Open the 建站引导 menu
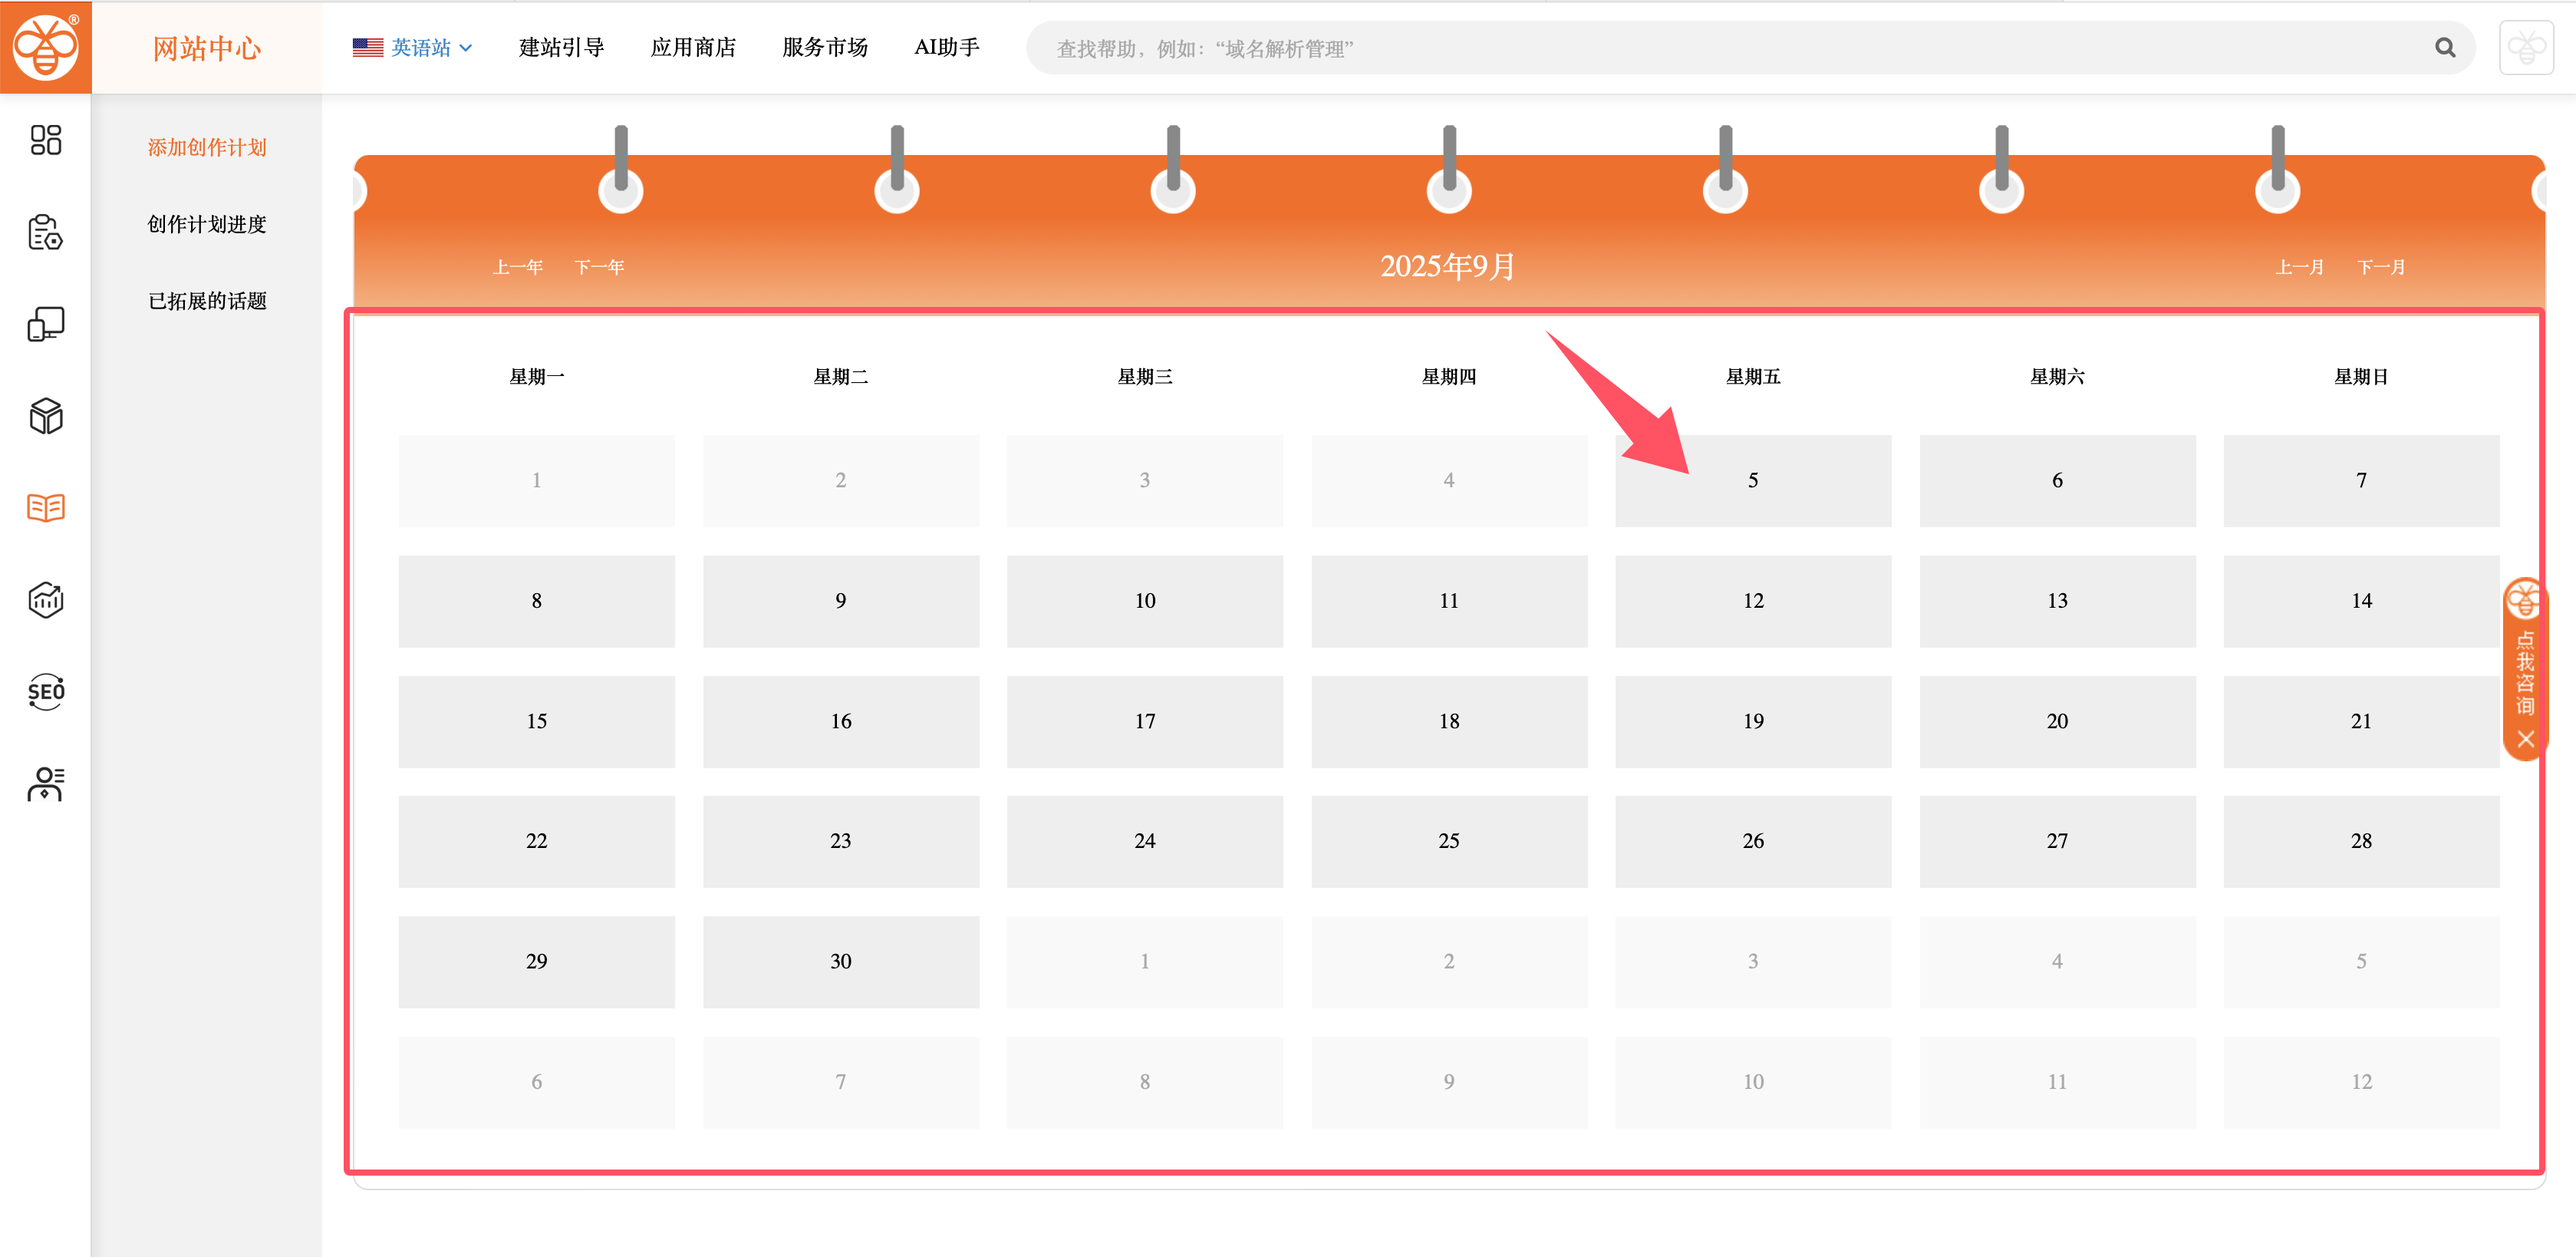Screen dimensions: 2576x1257 (x=562, y=48)
